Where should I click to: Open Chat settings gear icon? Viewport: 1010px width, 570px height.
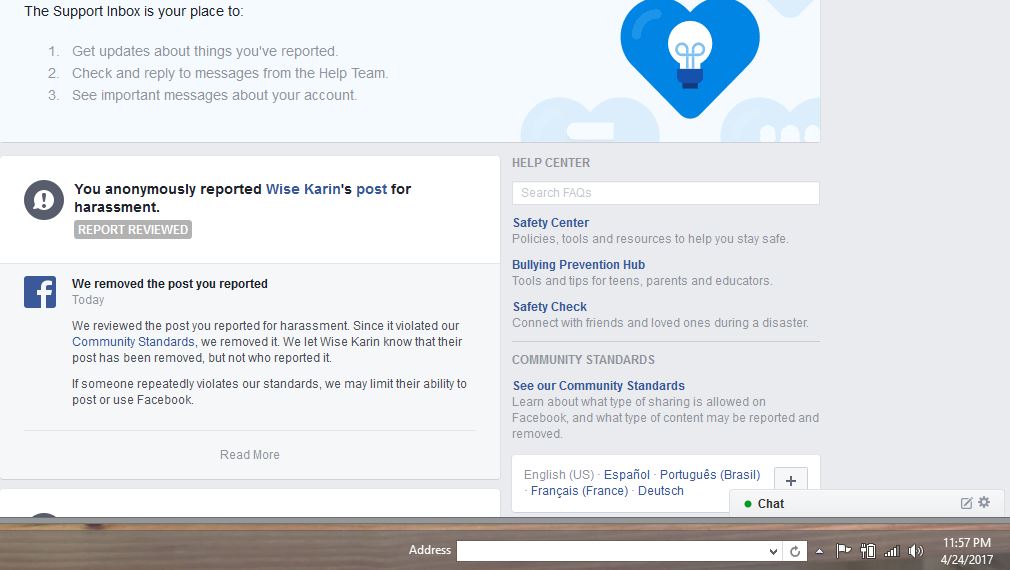coord(984,502)
